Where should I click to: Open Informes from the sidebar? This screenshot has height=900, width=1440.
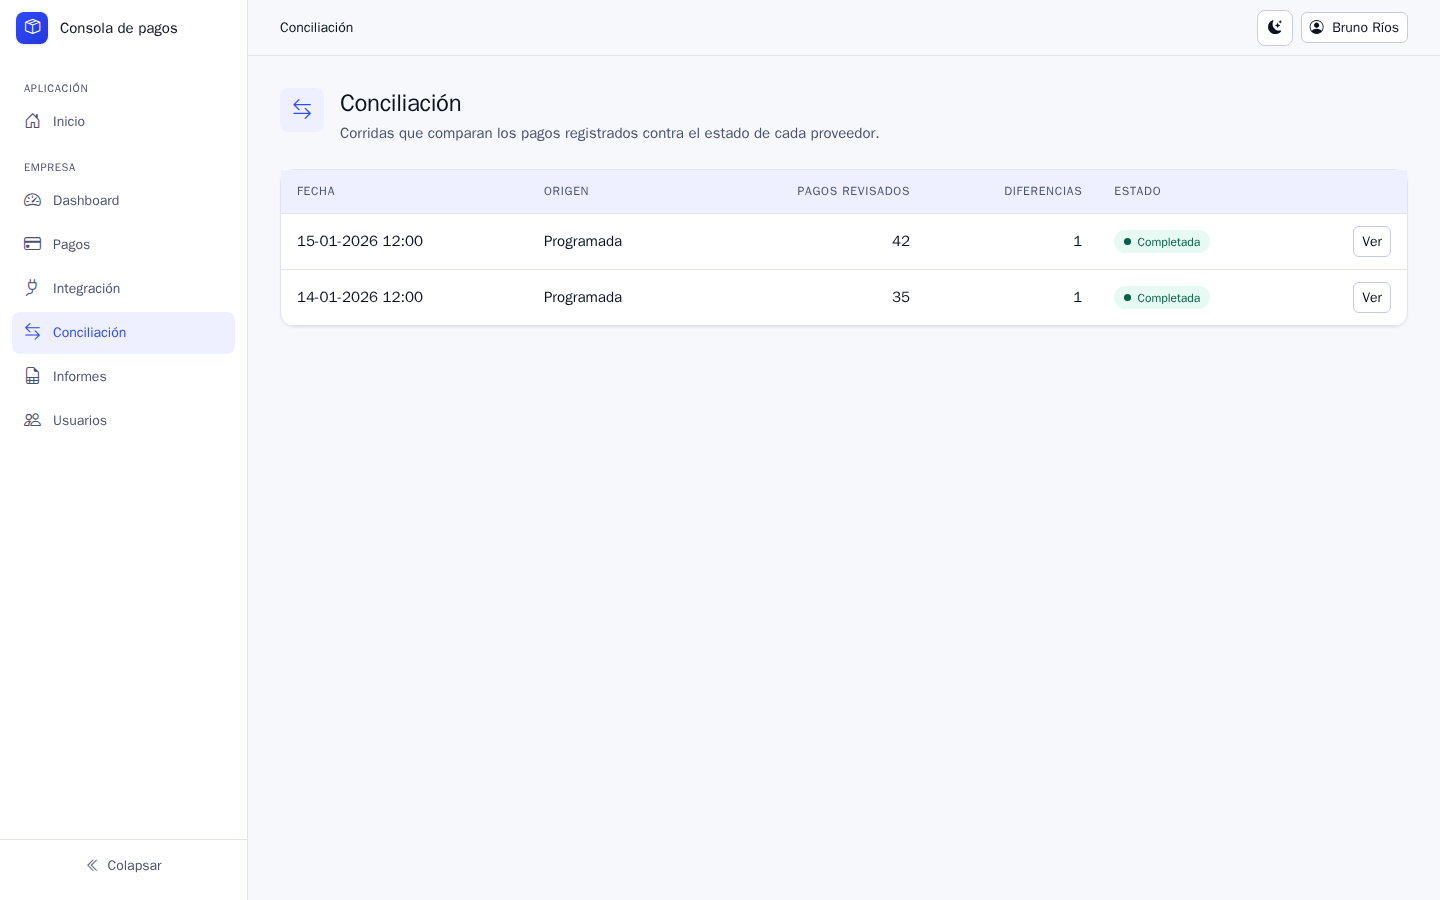(x=124, y=376)
